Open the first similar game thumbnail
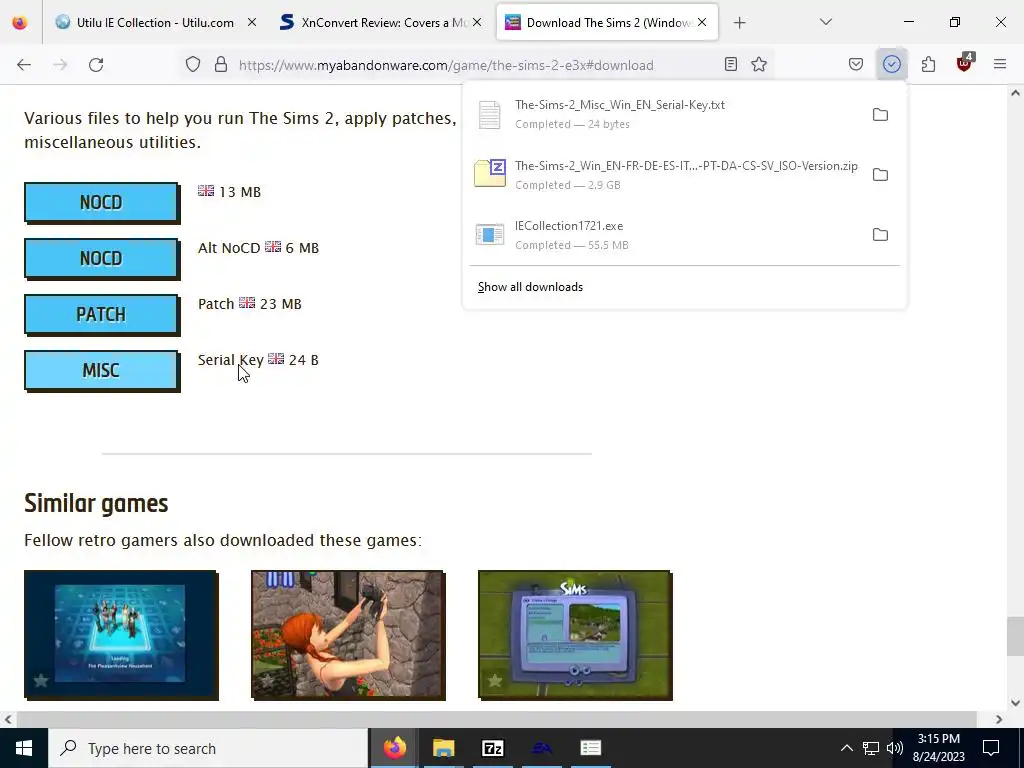This screenshot has width=1024, height=768. [x=121, y=635]
